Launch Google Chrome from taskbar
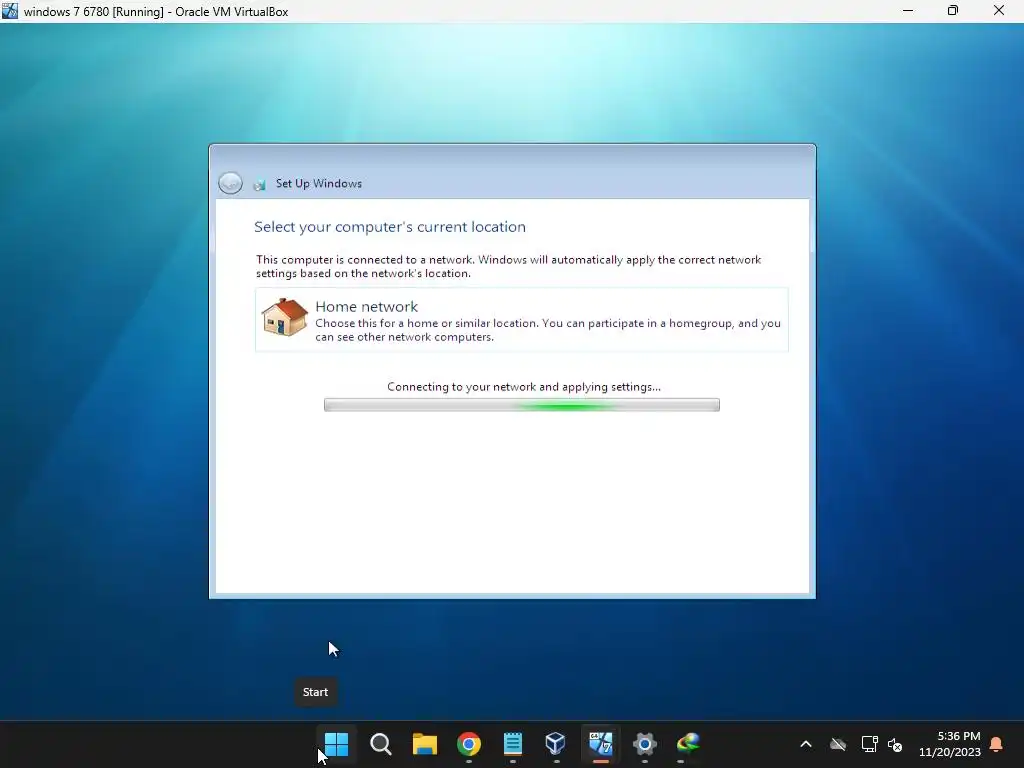The height and width of the screenshot is (768, 1024). (469, 744)
